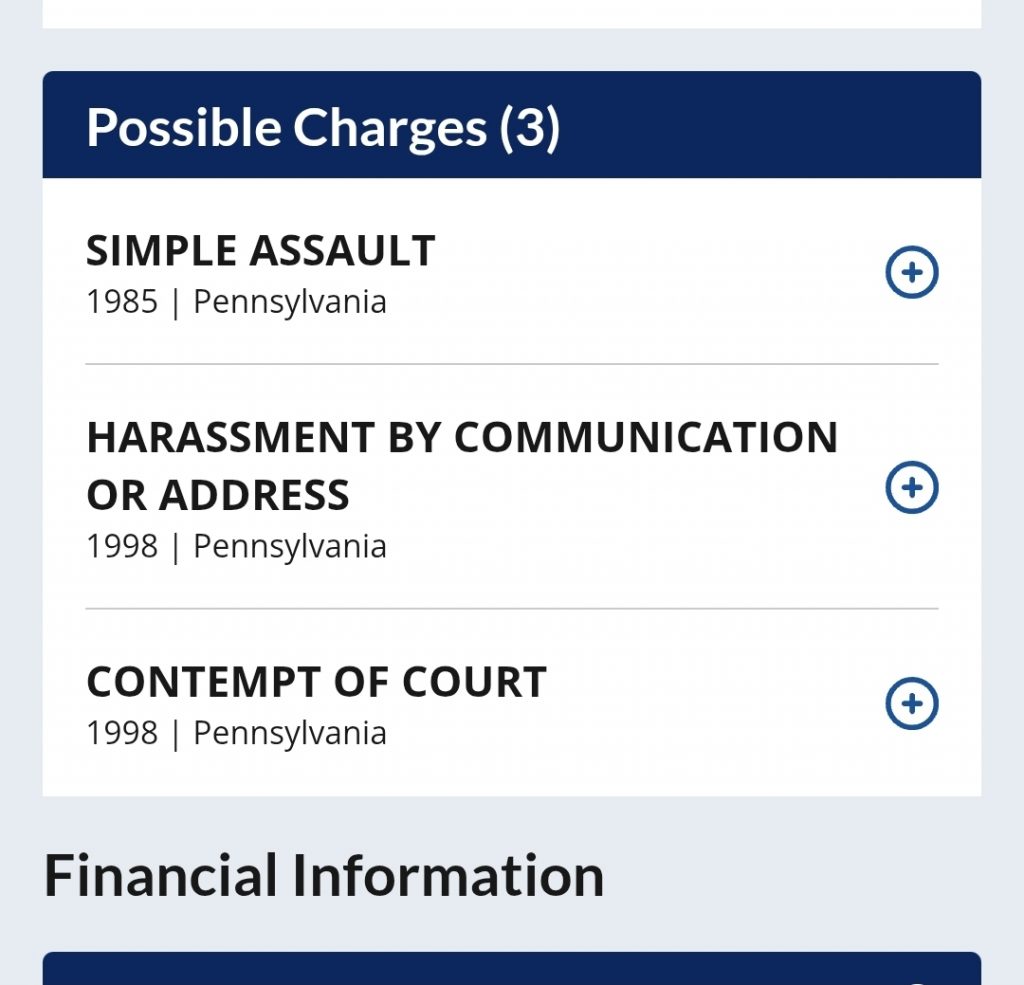Click the 'OR ADDRESS' line of the harassment title
Image resolution: width=1024 pixels, height=985 pixels.
point(218,495)
